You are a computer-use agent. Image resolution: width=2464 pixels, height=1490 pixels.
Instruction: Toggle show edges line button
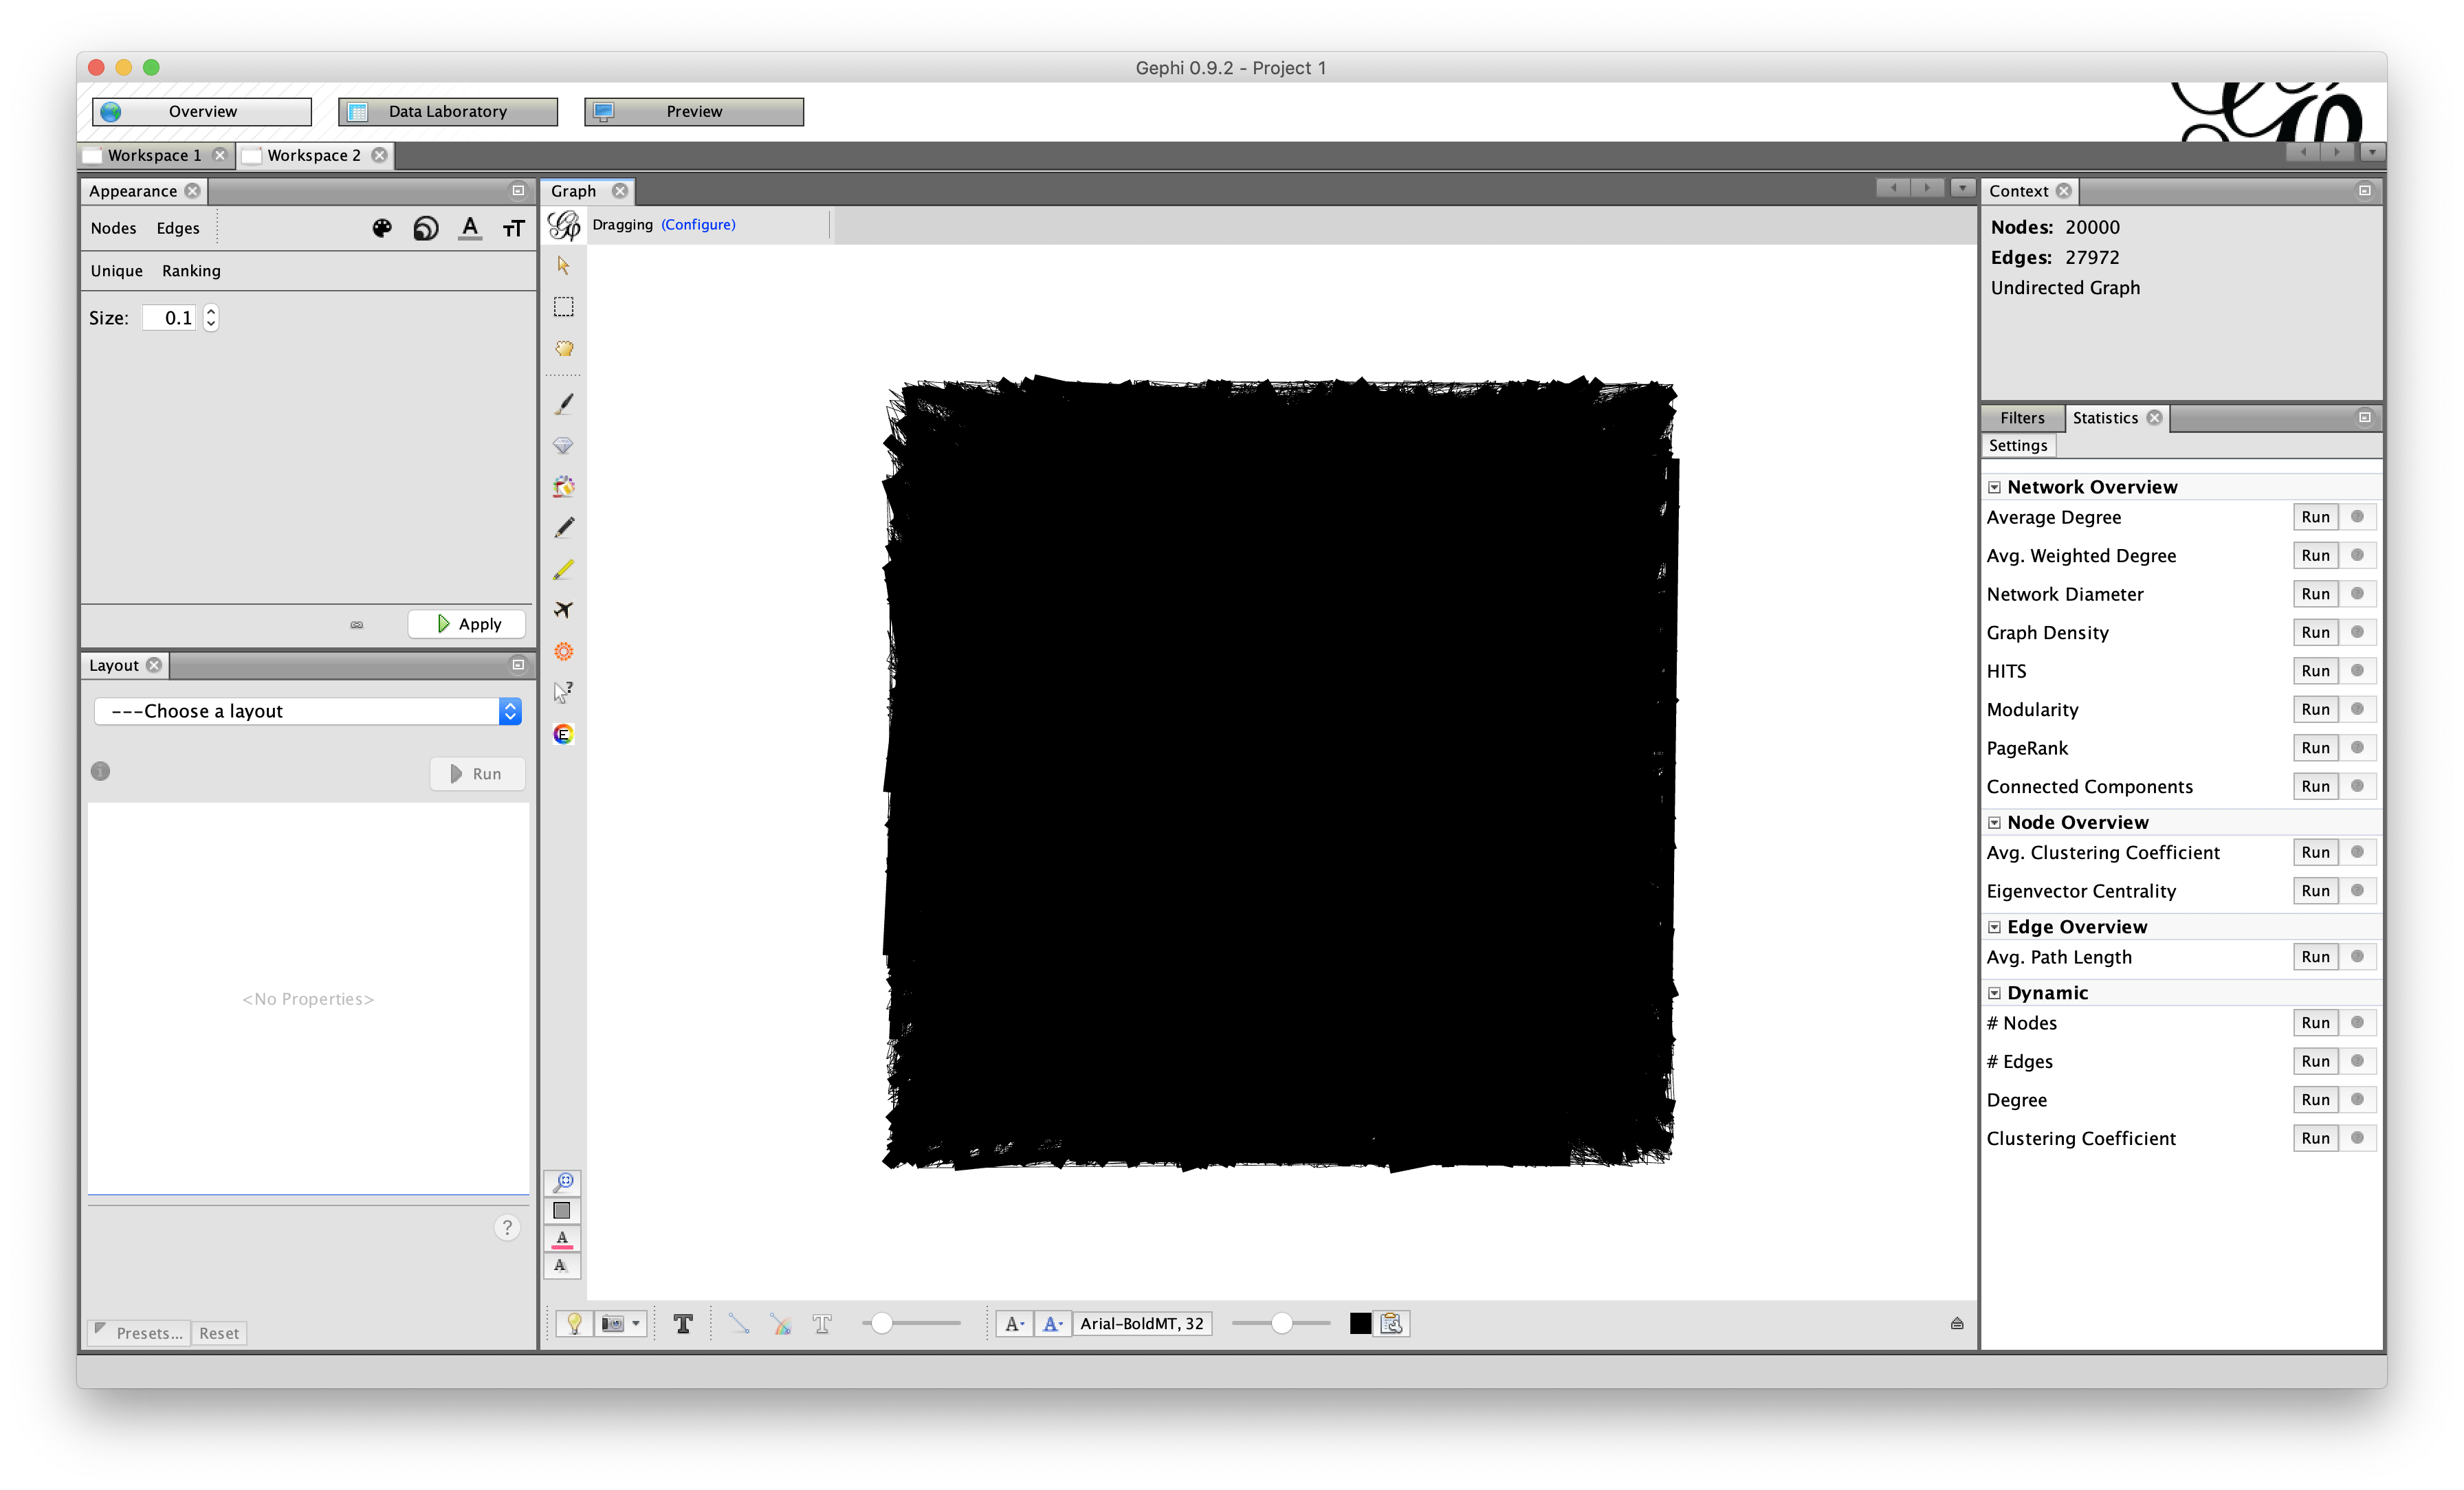click(738, 1324)
